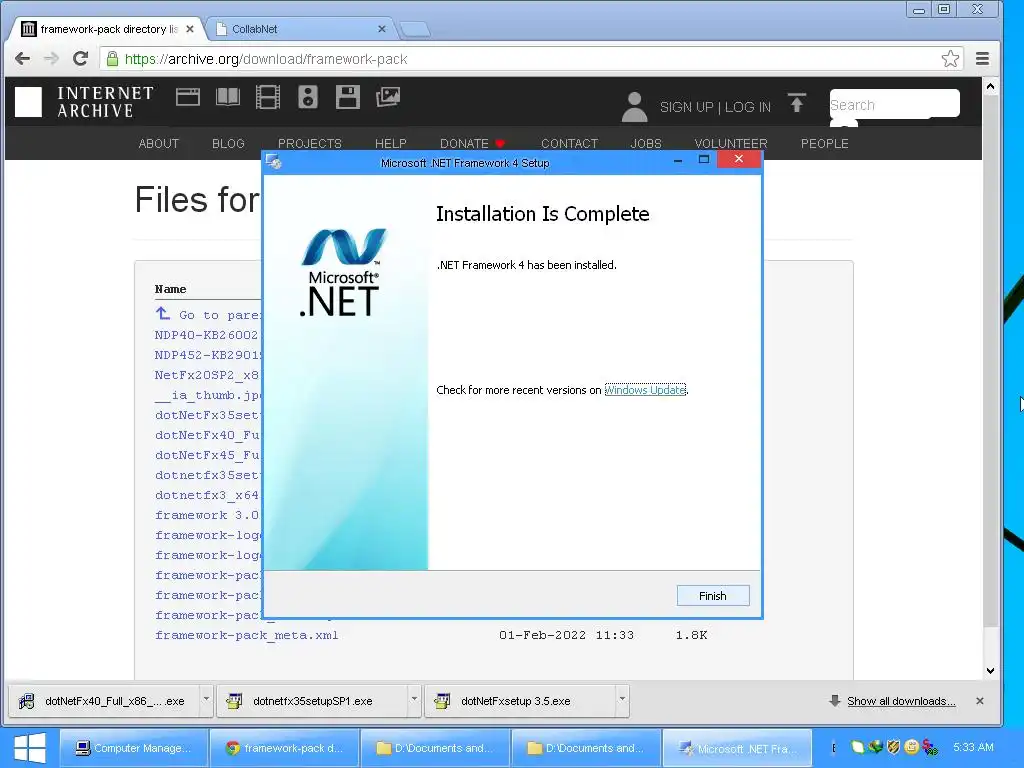Open Internet Archive software floppy icon
This screenshot has width=1024, height=768.
tap(347, 97)
